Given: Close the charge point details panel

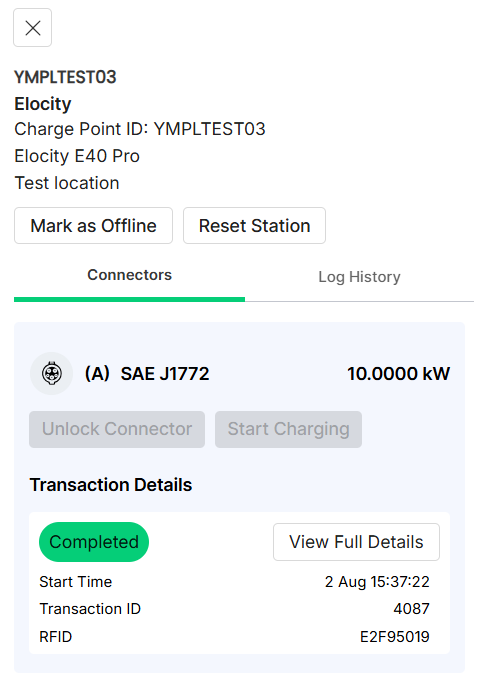Looking at the screenshot, I should (x=33, y=28).
